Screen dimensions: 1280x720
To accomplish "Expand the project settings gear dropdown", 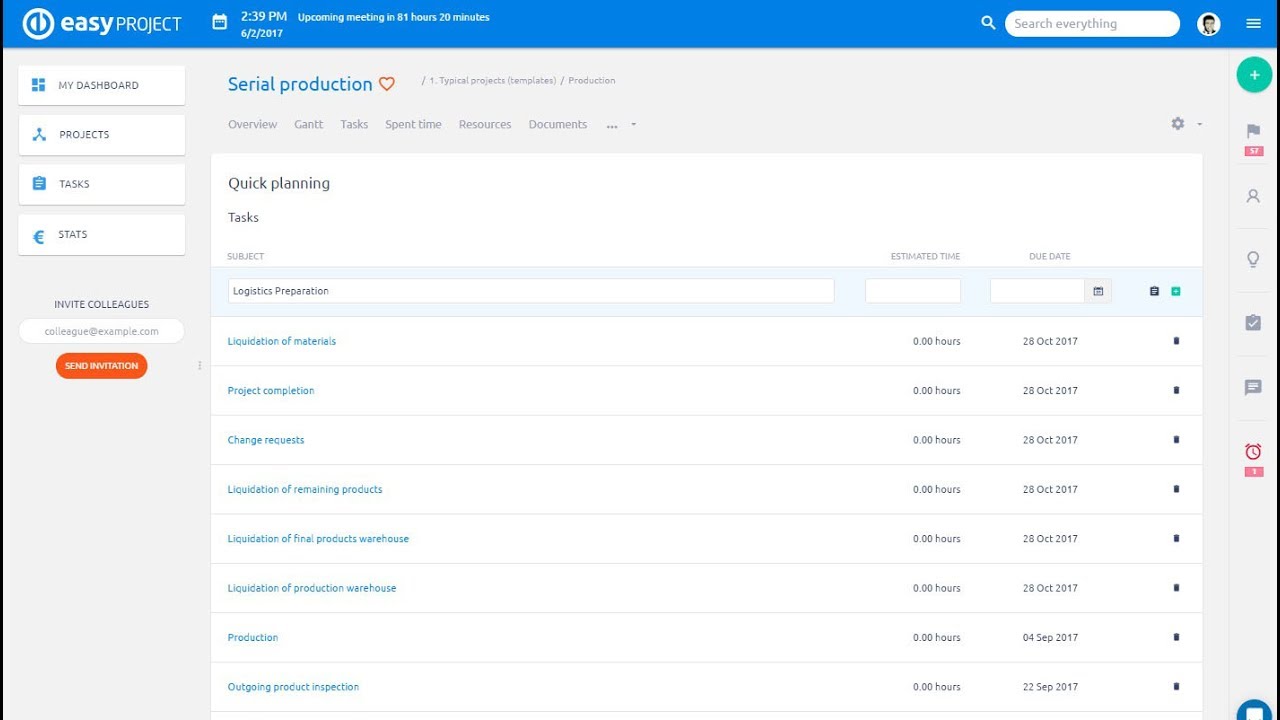I will coord(1186,124).
